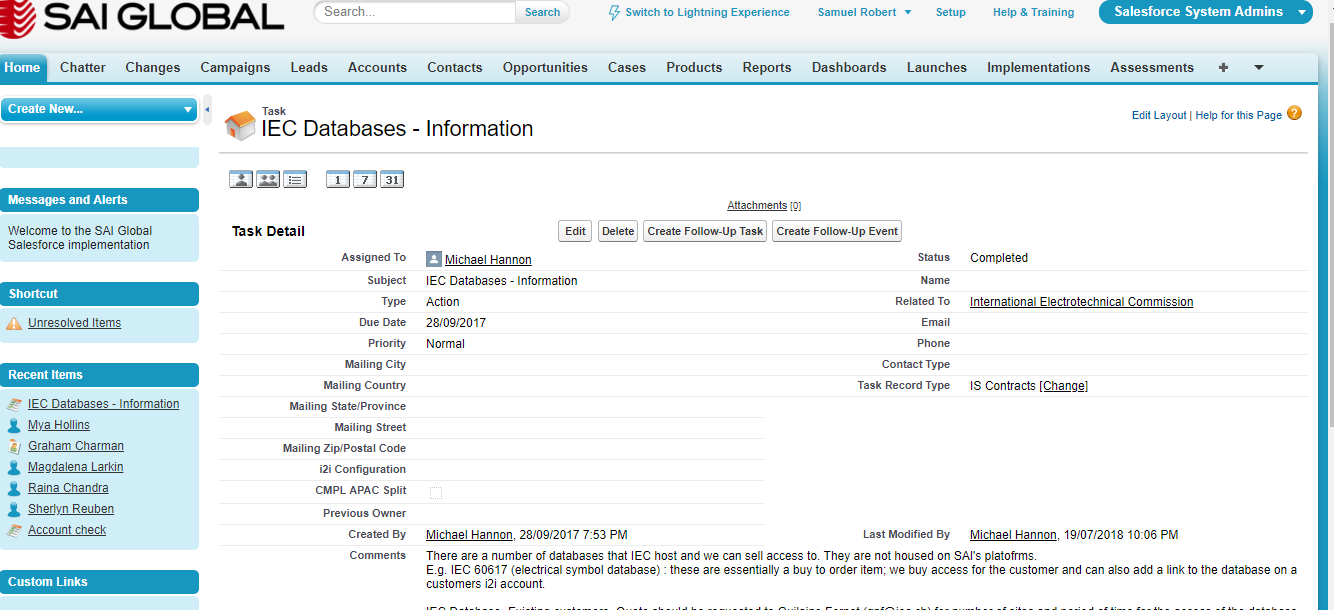This screenshot has width=1334, height=610.
Task: Open the Campaigns tab
Action: pyautogui.click(x=235, y=67)
